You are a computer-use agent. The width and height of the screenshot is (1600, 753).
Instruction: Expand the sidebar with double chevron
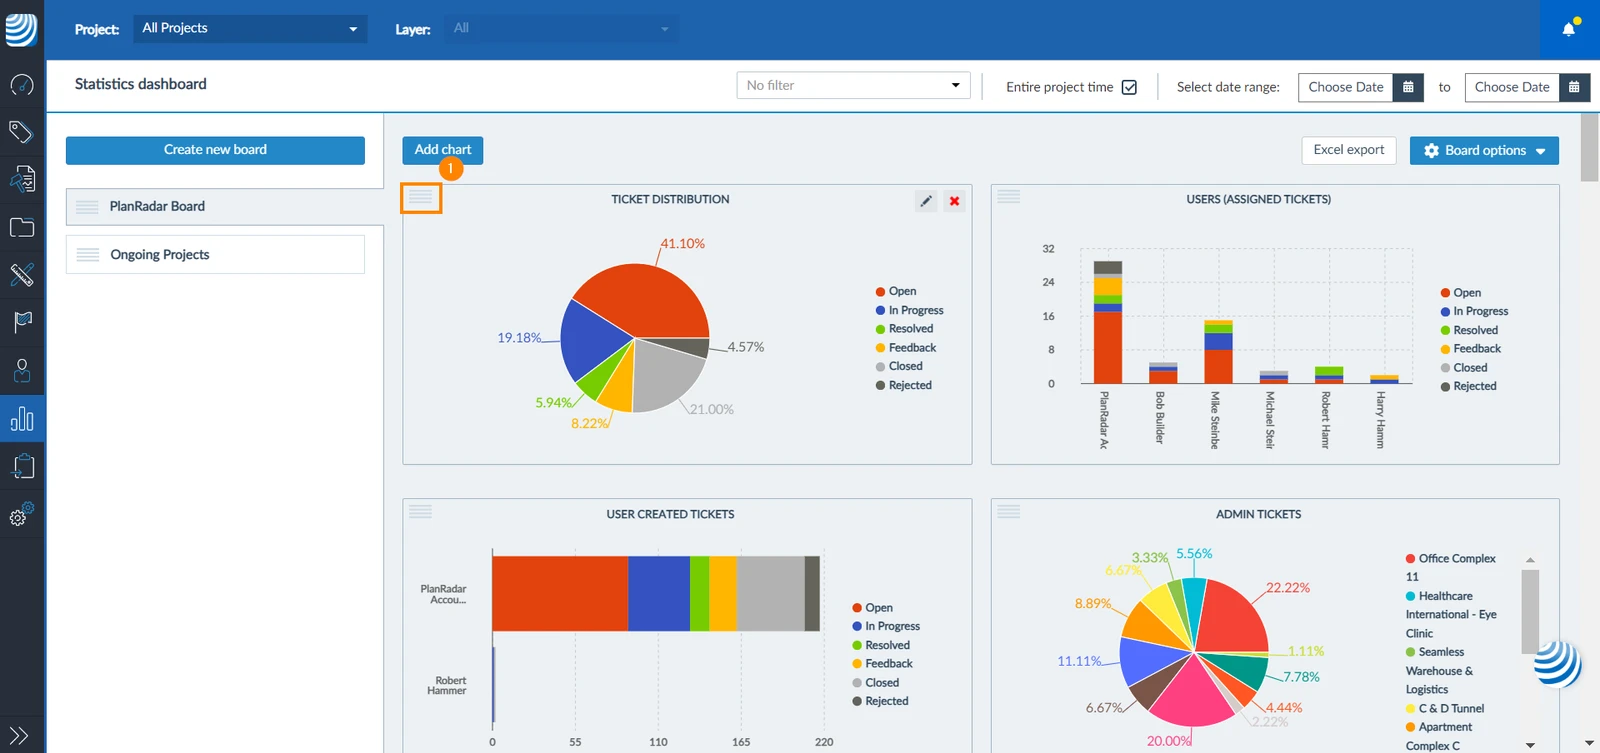[x=19, y=736]
